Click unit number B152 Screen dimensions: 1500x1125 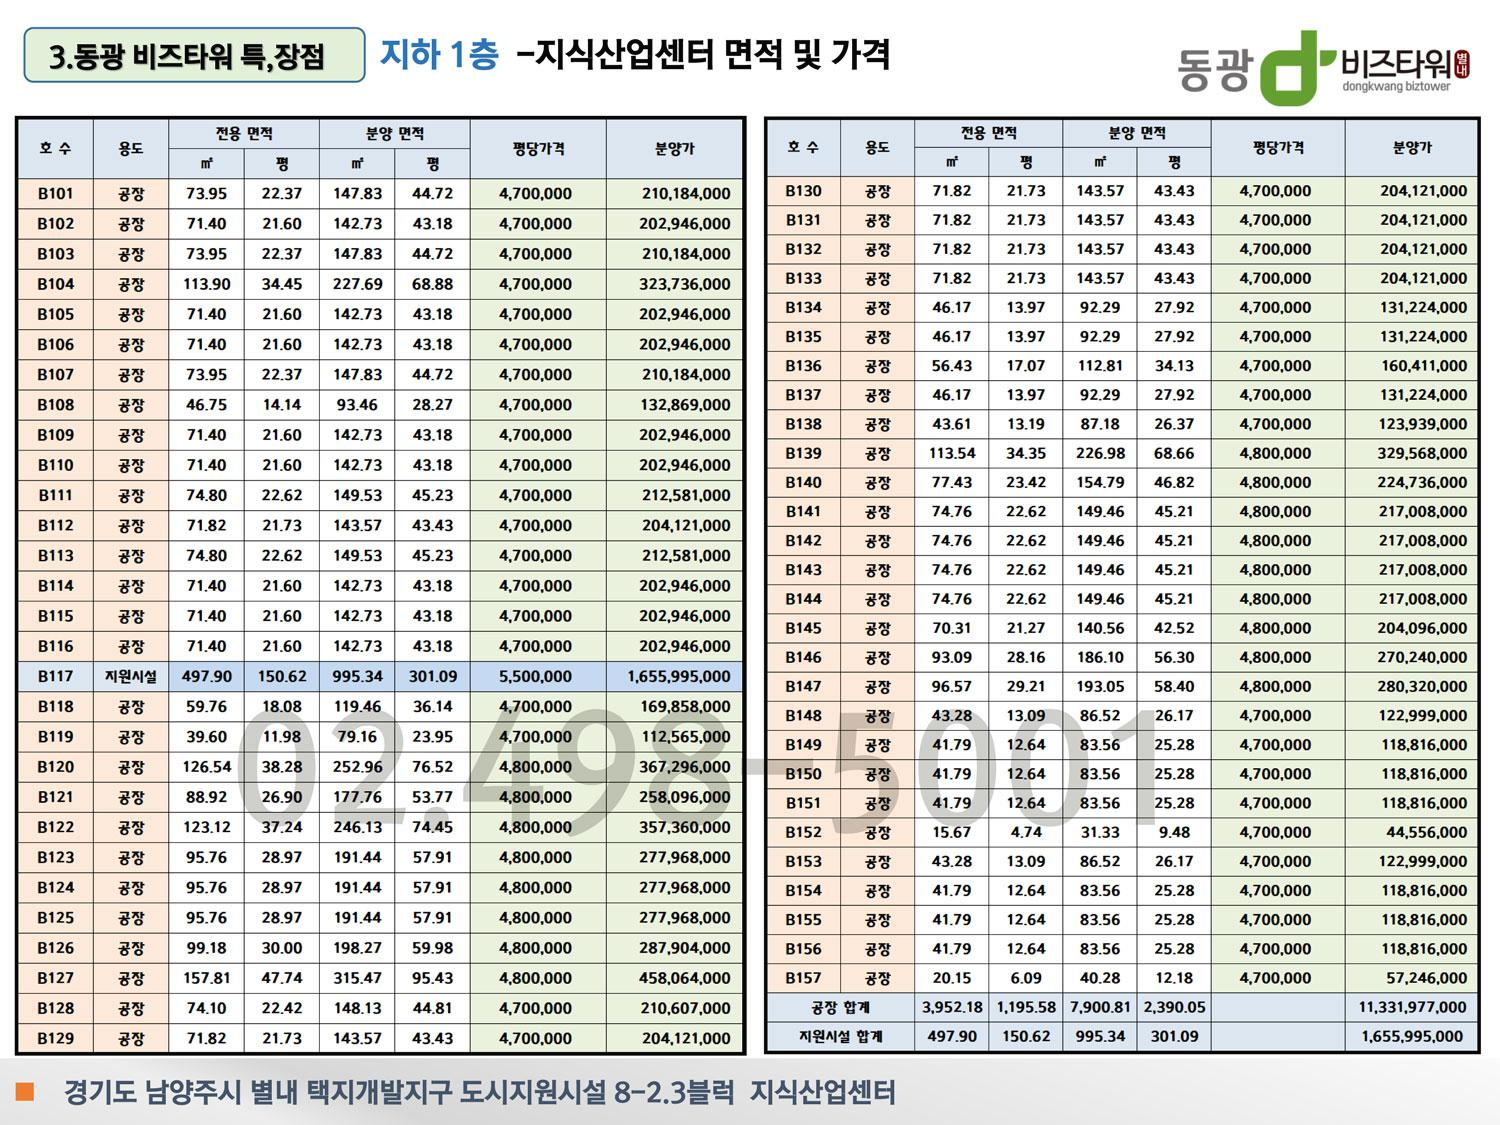click(803, 832)
